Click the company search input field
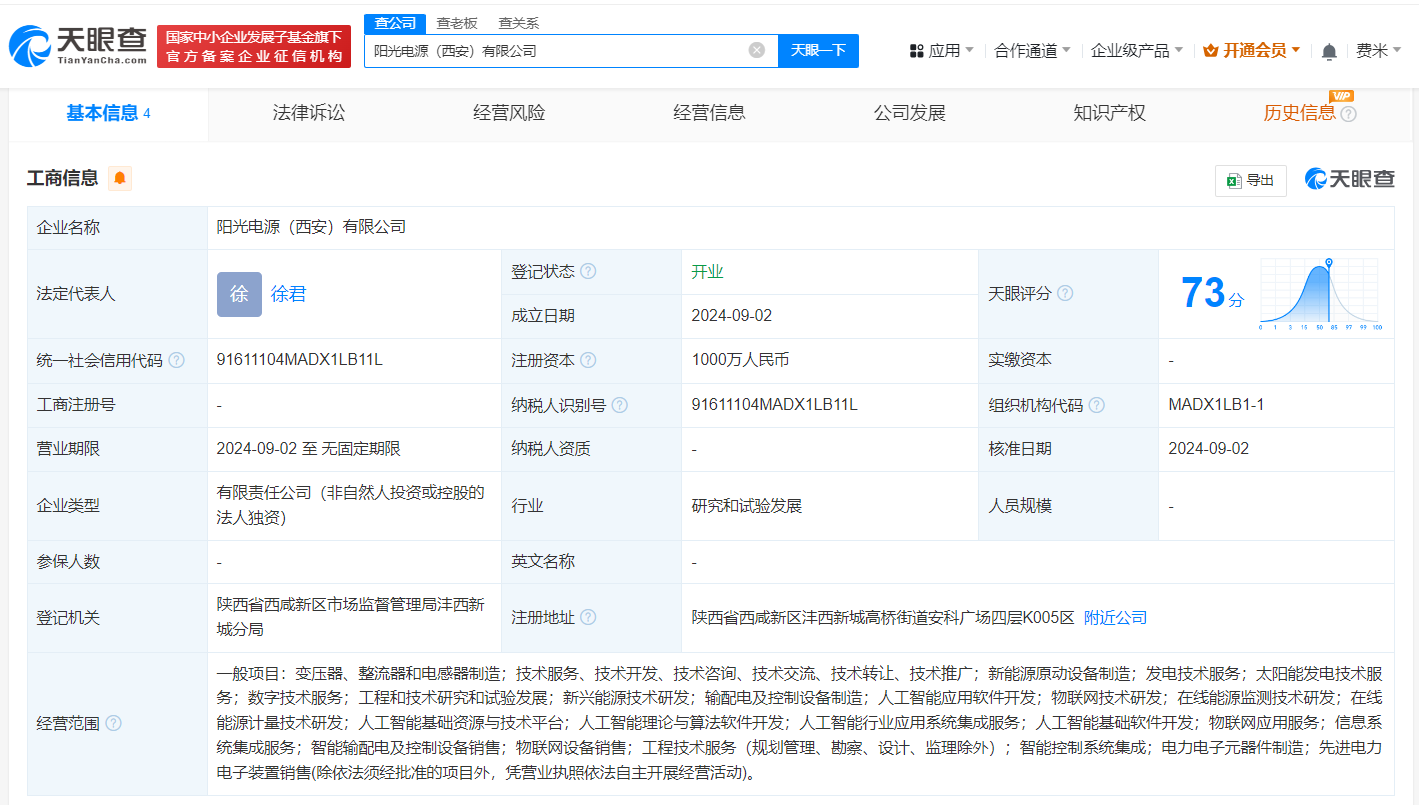 560,50
